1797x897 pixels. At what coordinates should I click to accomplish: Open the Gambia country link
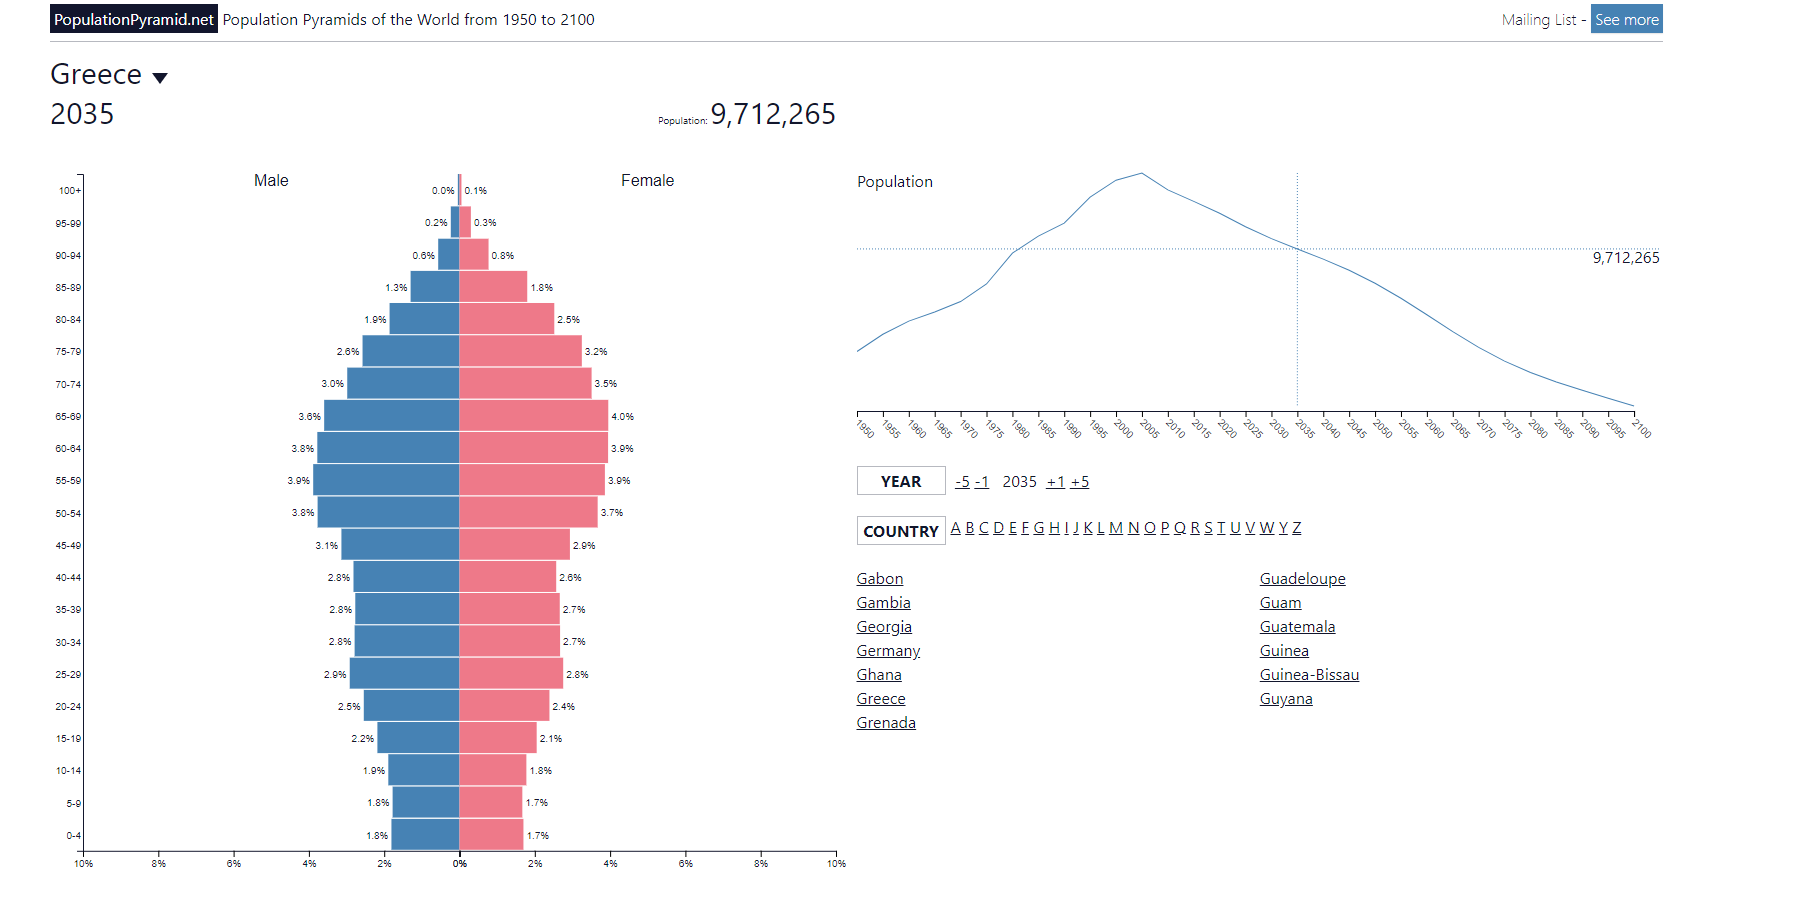coord(884,603)
